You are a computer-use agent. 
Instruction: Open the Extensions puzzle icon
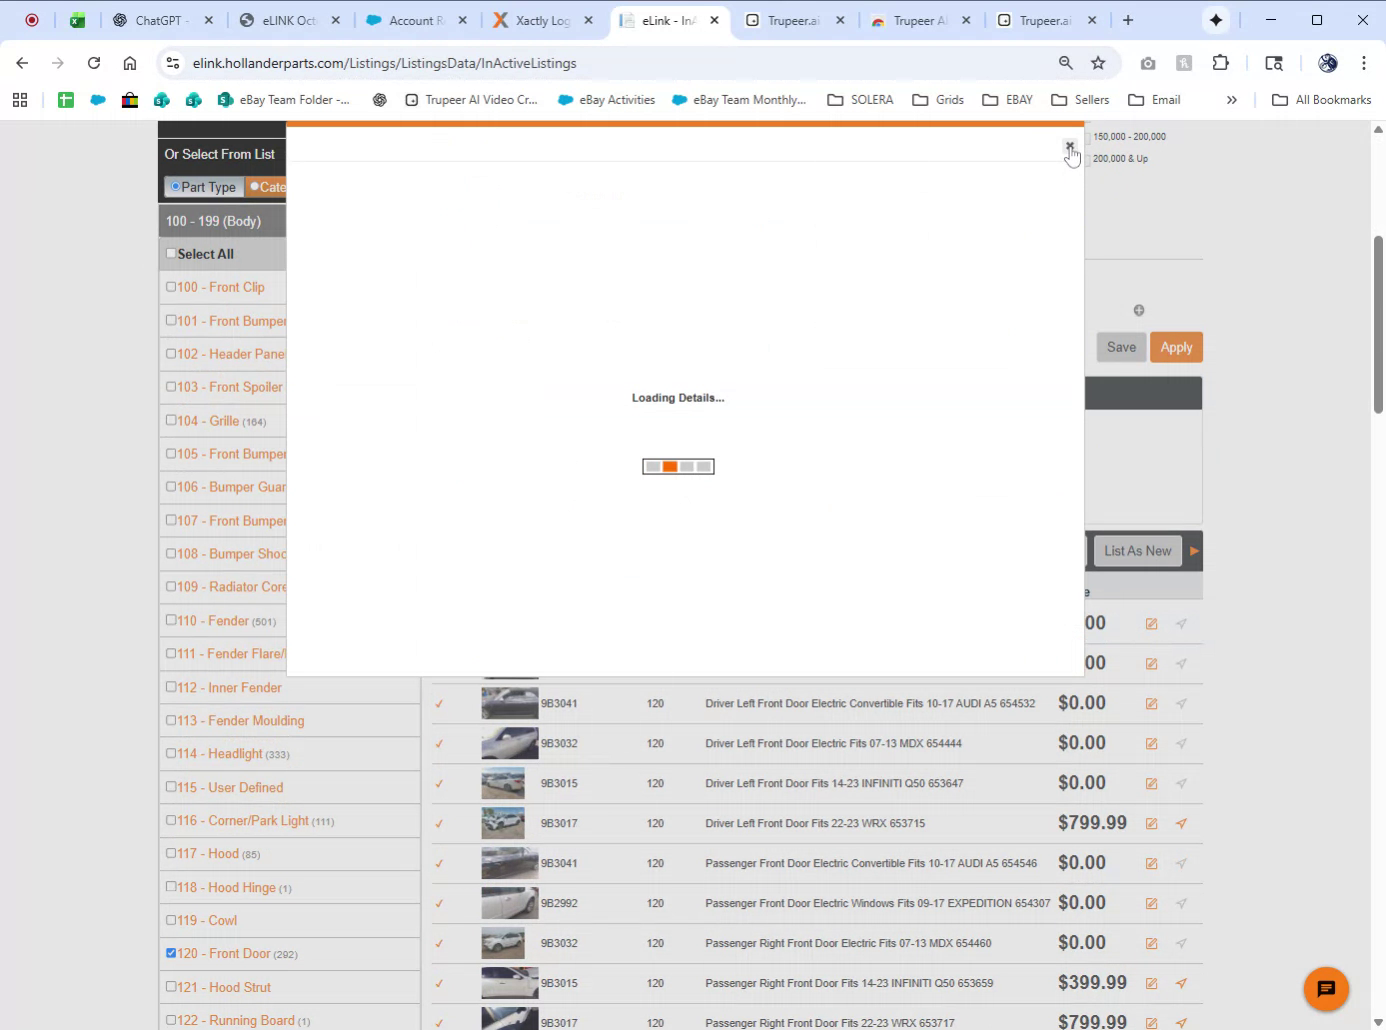[x=1220, y=63]
